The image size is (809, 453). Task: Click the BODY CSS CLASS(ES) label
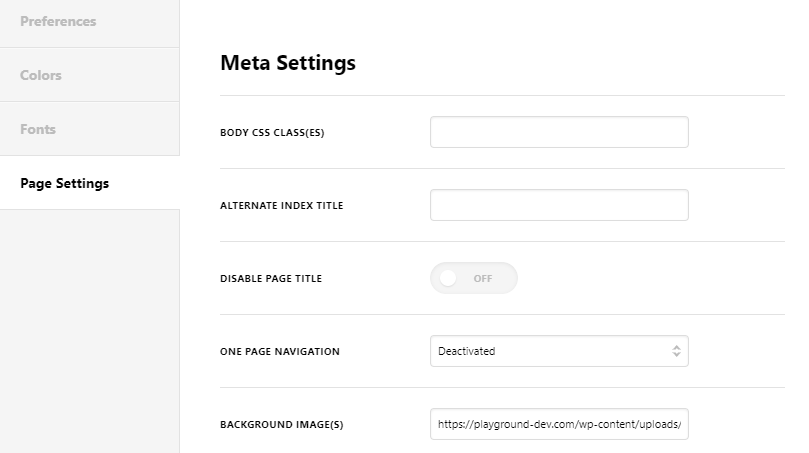coord(272,133)
